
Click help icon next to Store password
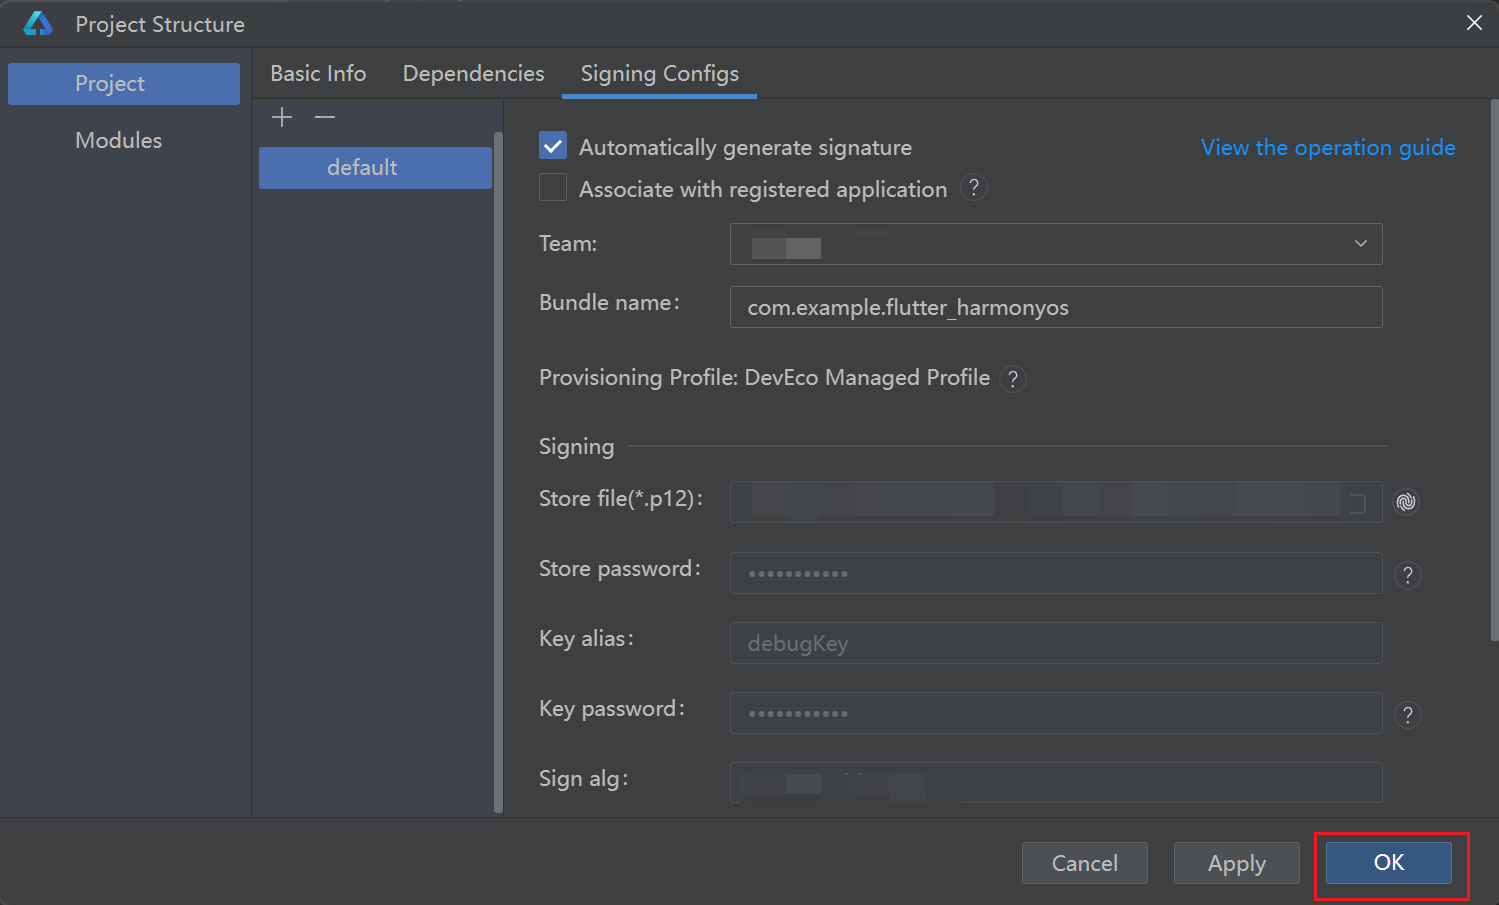click(x=1407, y=575)
